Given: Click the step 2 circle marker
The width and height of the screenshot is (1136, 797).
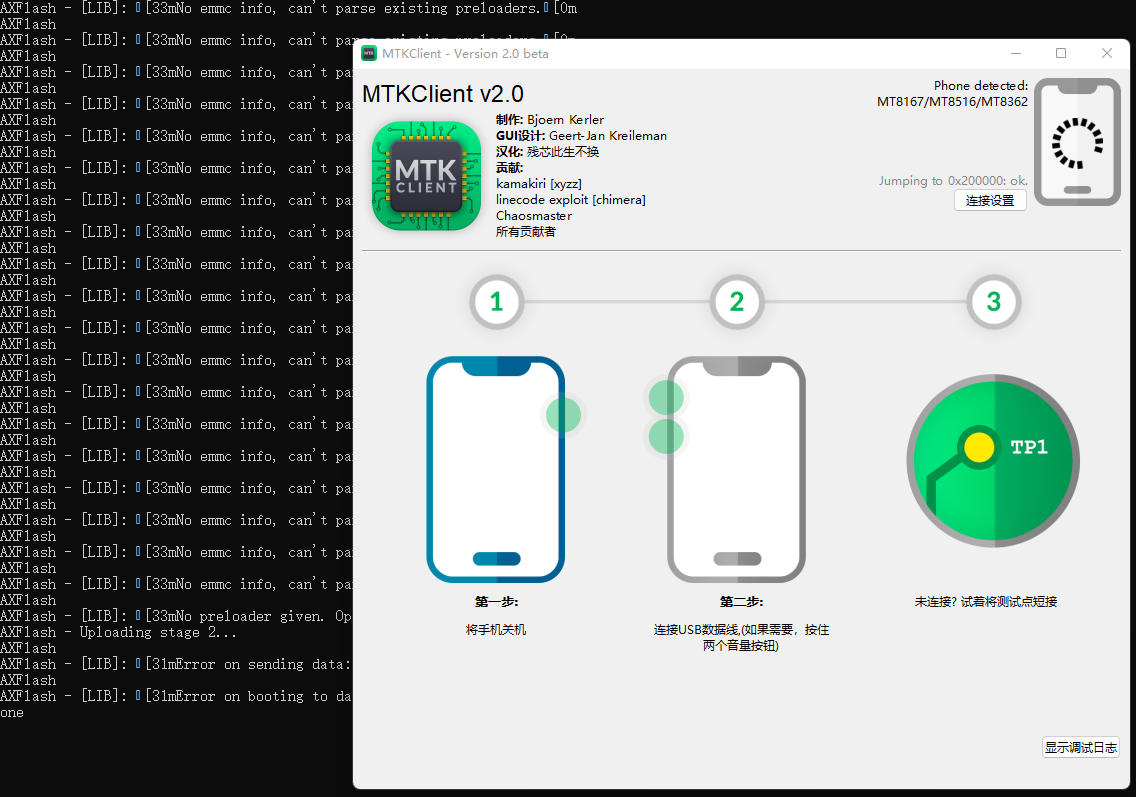Looking at the screenshot, I should click(737, 302).
